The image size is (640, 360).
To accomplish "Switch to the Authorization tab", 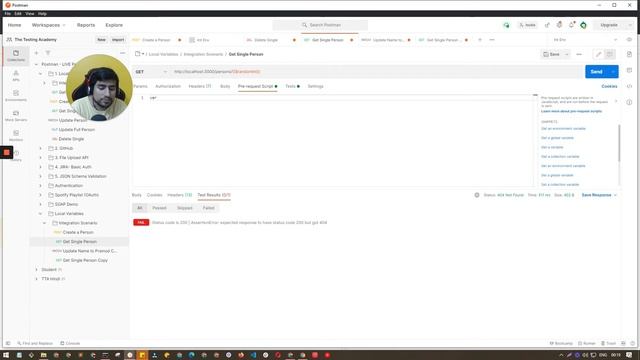I will tap(168, 86).
